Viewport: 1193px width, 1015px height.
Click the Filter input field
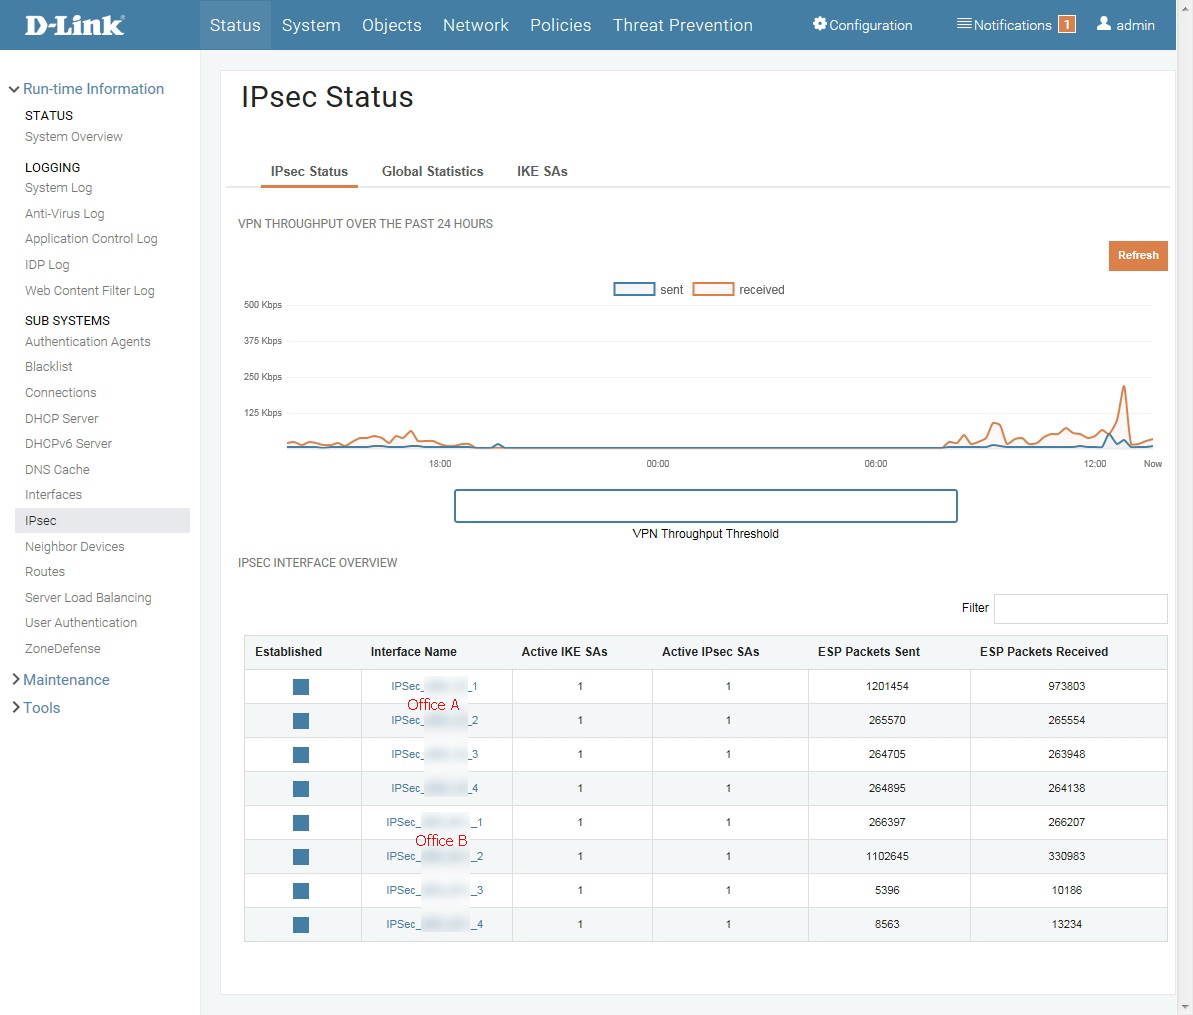(x=1080, y=608)
